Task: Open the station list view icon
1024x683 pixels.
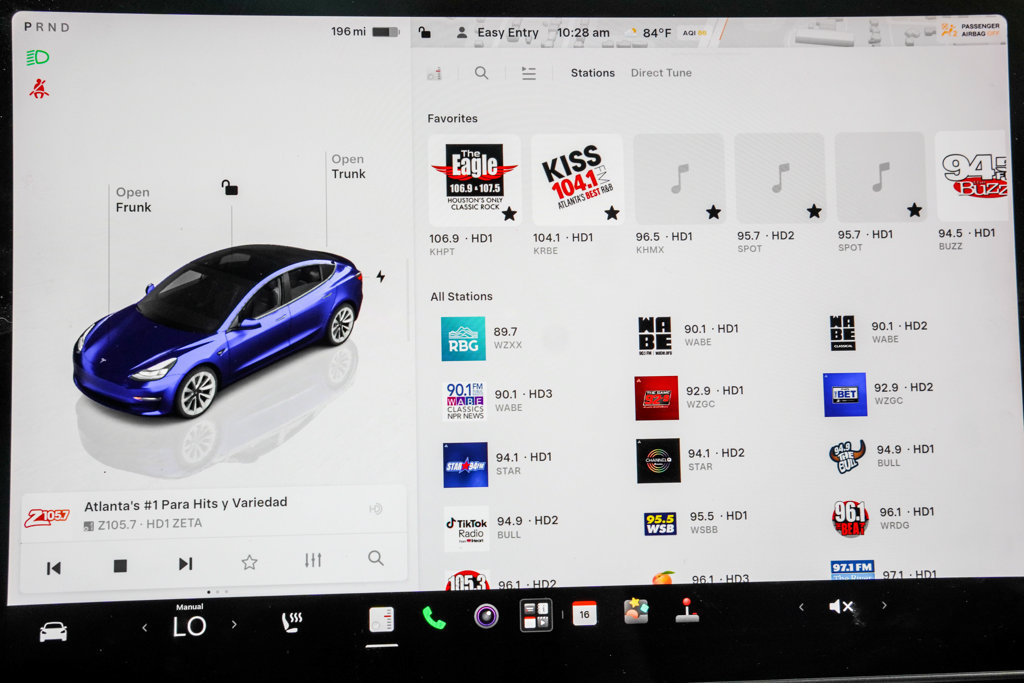Action: 529,73
